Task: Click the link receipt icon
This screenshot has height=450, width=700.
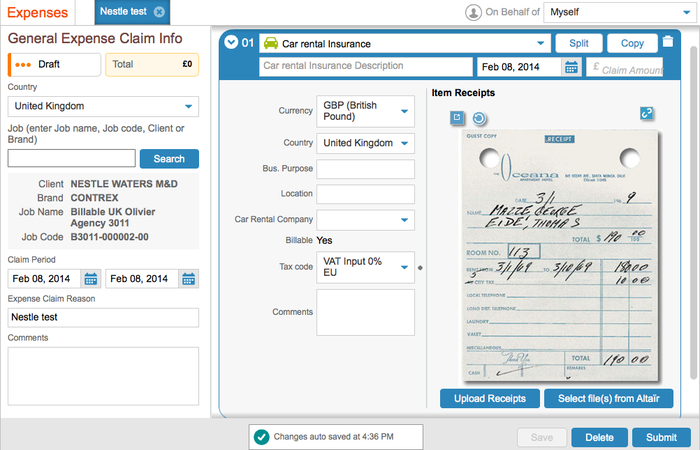Action: 646,113
